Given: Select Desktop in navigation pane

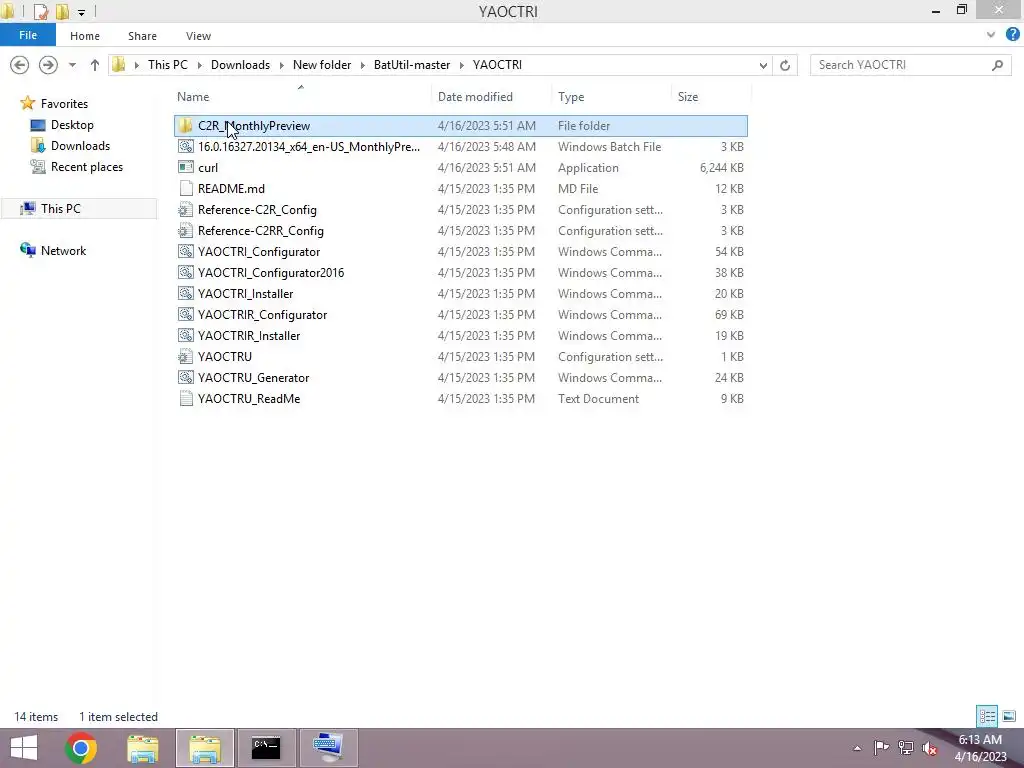Looking at the screenshot, I should [x=72, y=125].
